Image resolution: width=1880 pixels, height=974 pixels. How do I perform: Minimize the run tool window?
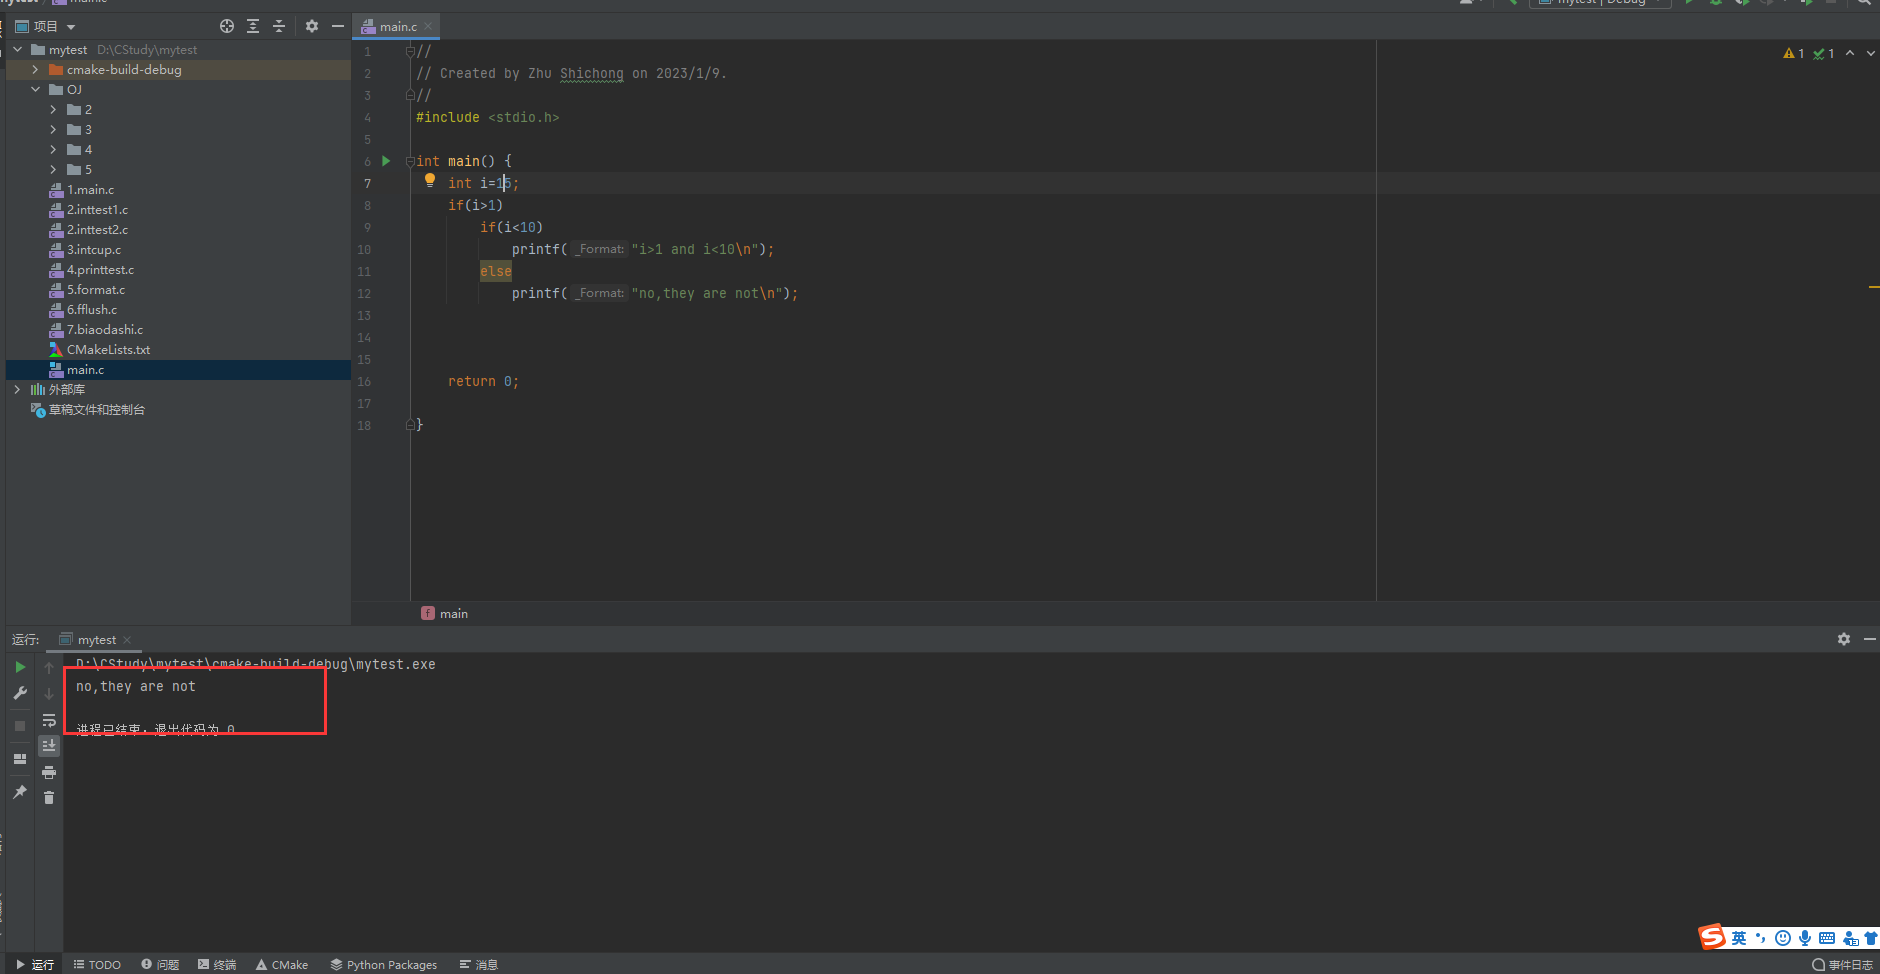[x=1870, y=639]
